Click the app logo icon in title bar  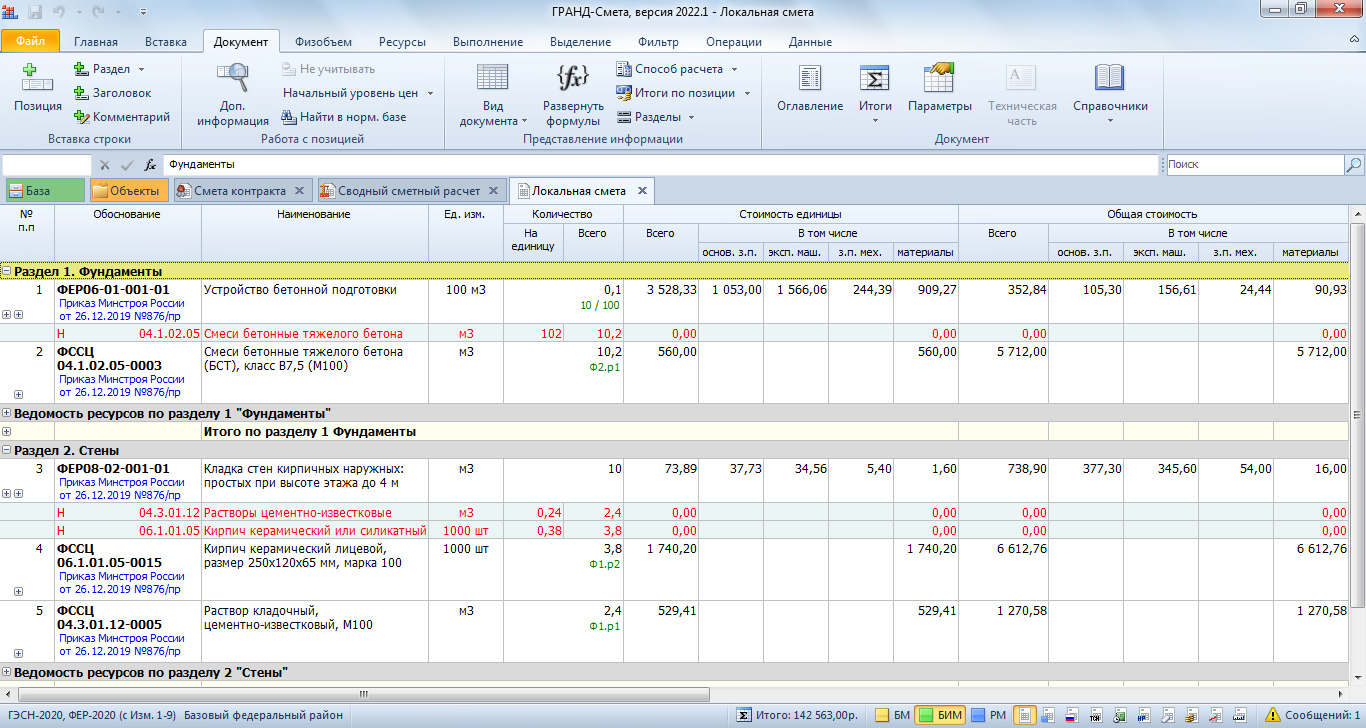(x=11, y=11)
